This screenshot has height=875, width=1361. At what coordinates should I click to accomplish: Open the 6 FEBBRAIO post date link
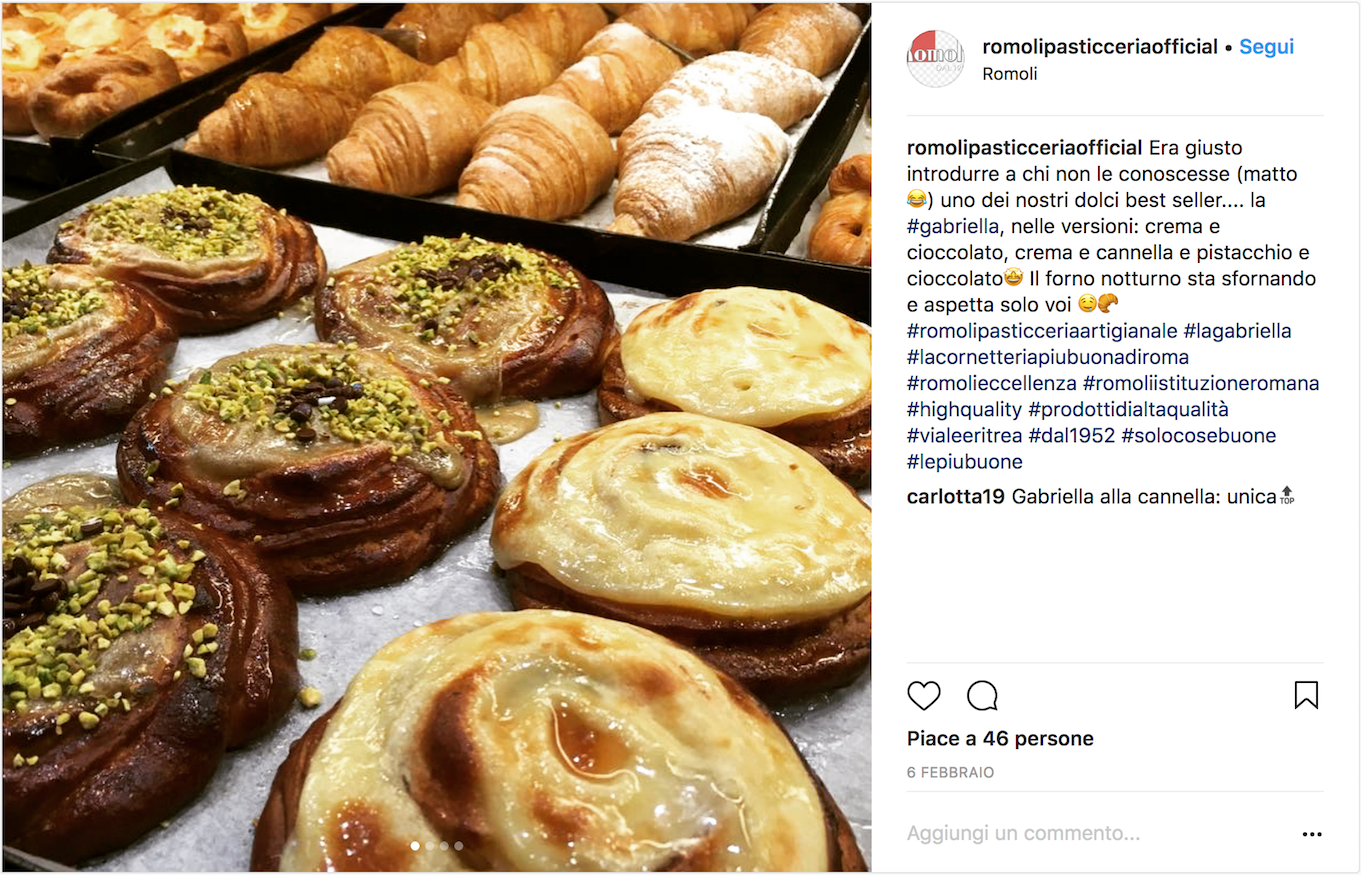[950, 773]
